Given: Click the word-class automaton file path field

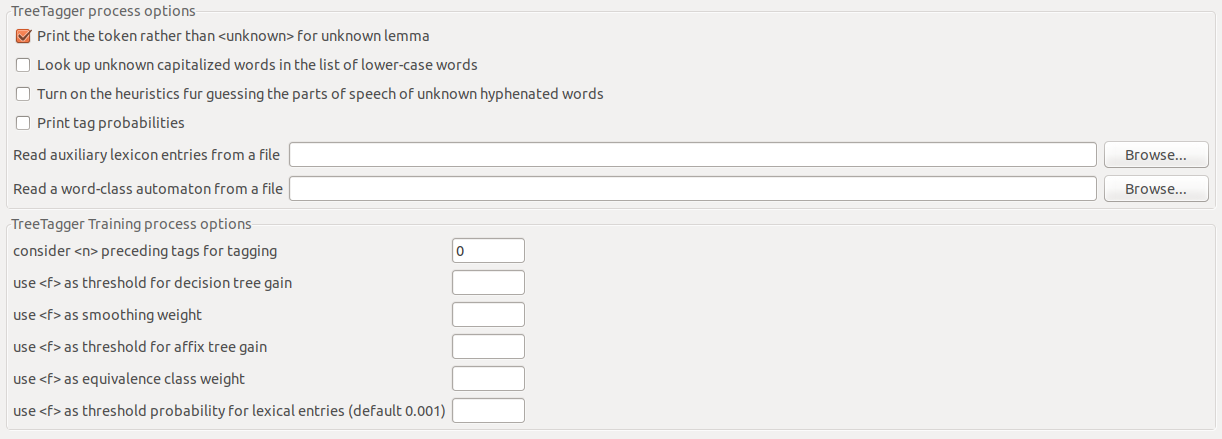Looking at the screenshot, I should tap(692, 188).
